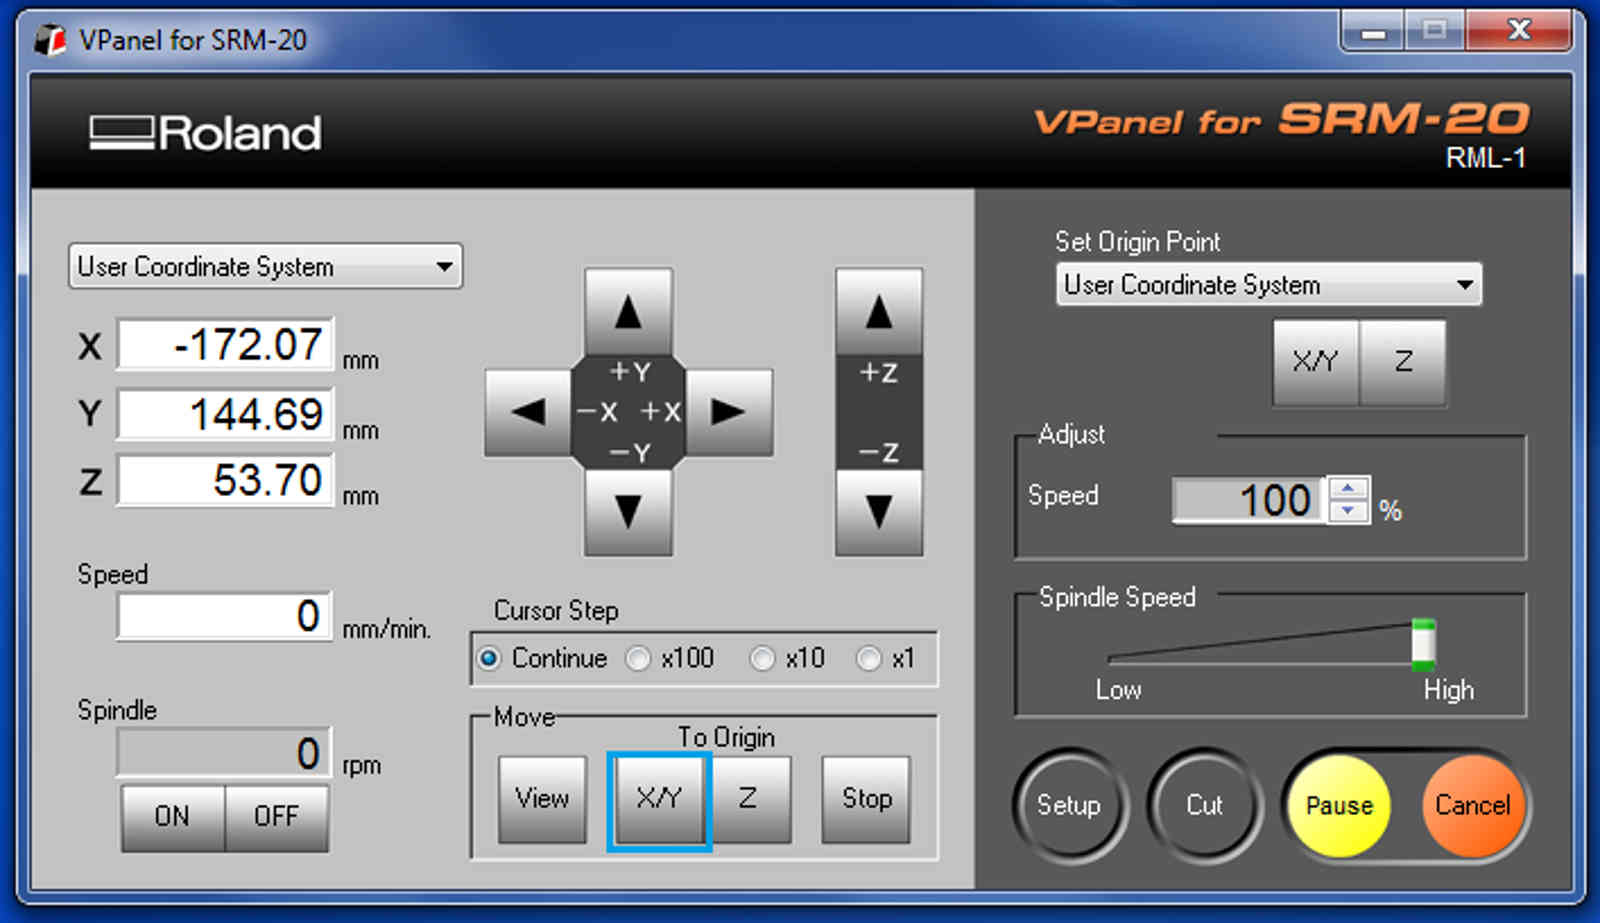
Task: Decrease Adjust Speed percentage with the down stepper
Action: pos(1349,510)
